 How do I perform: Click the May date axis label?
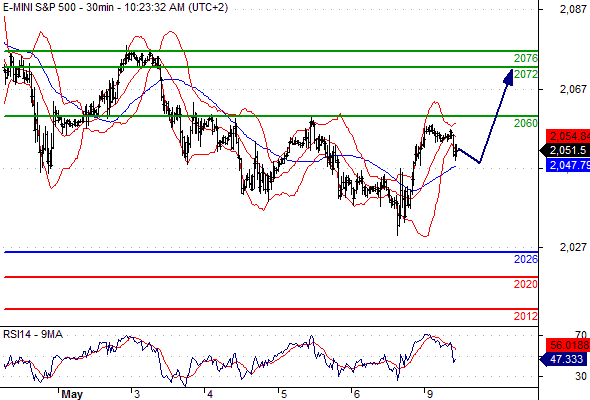point(72,394)
